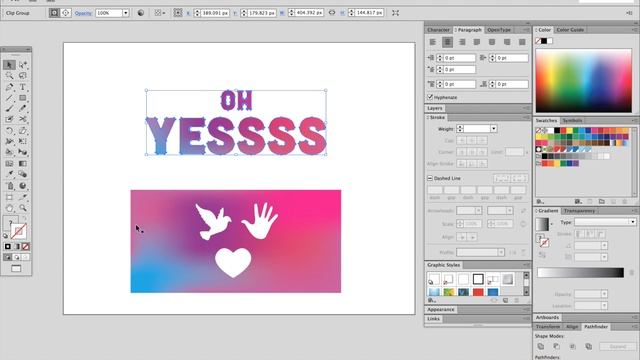Select the Lasso tool

23,76
